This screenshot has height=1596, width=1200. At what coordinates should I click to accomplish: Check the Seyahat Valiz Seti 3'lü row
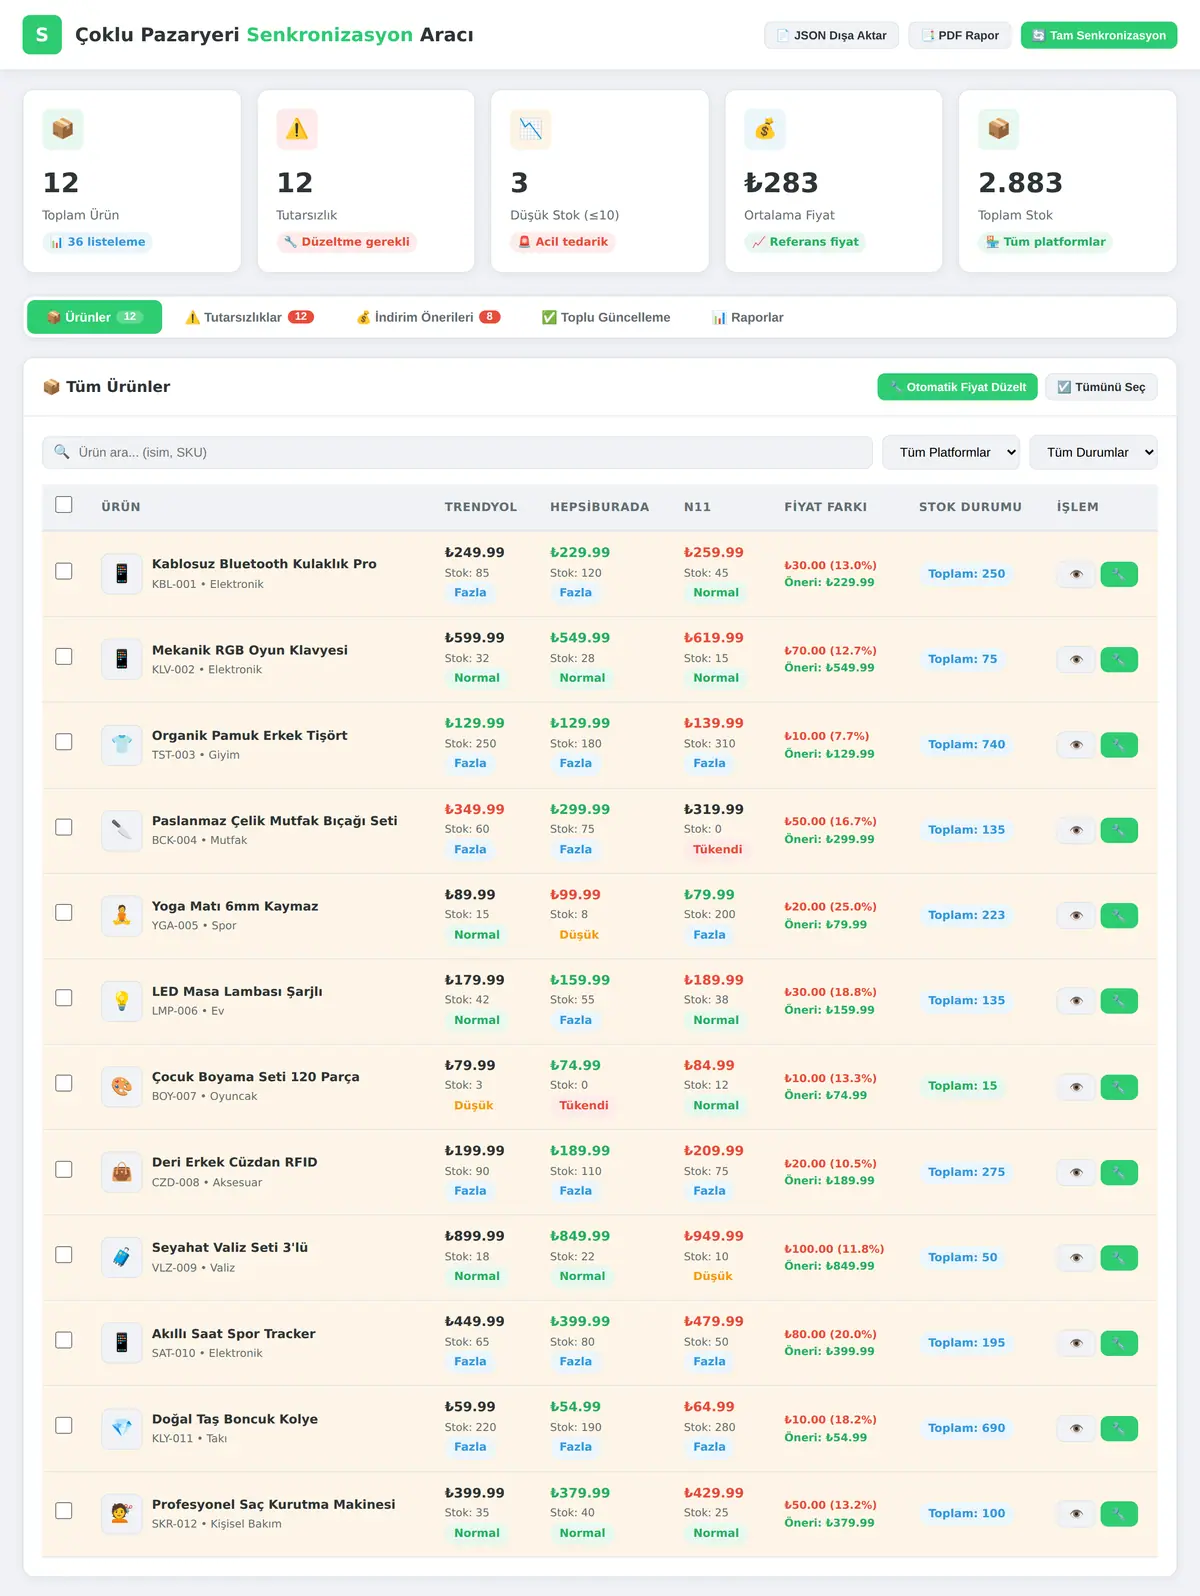[x=64, y=1255]
